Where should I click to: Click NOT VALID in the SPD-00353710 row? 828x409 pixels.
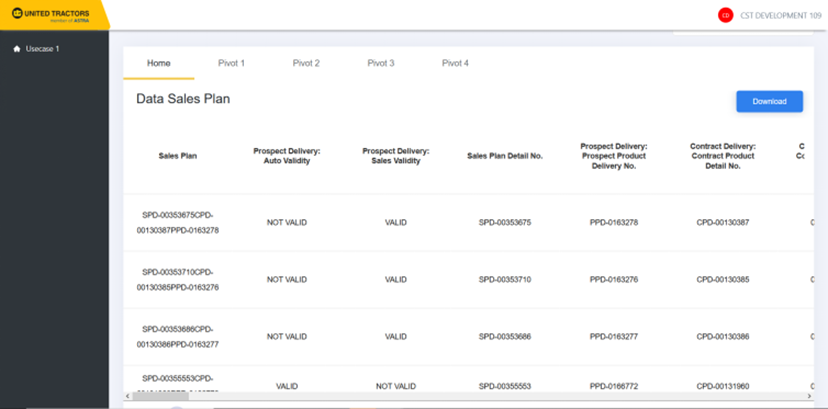[287, 280]
